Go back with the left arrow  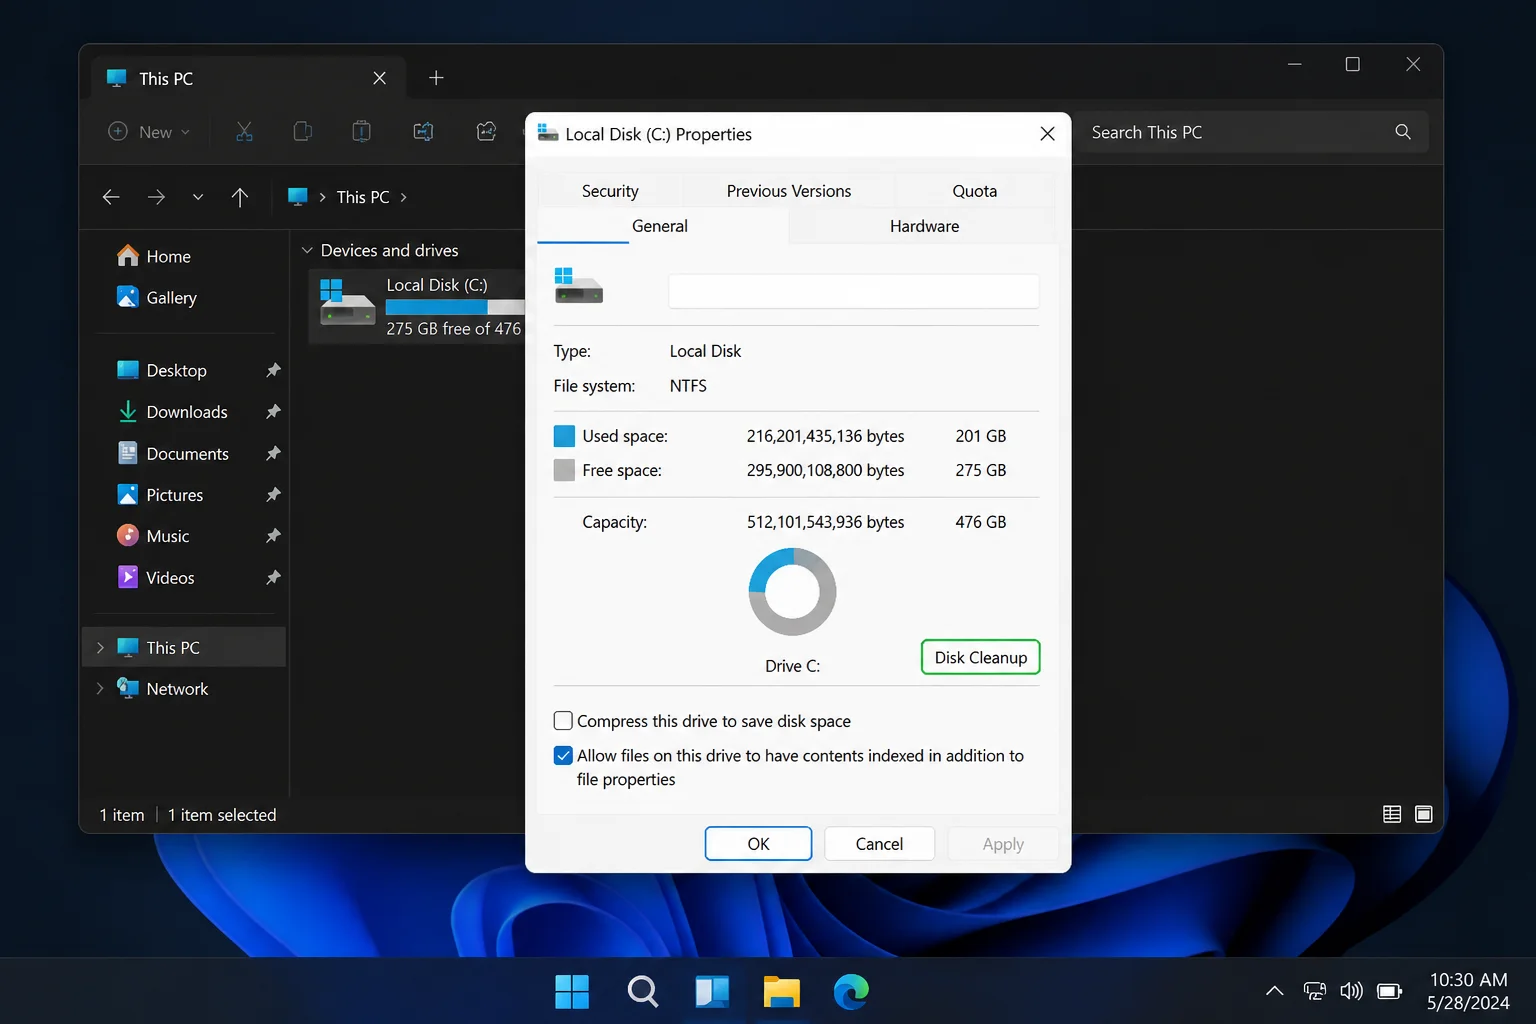coord(111,197)
